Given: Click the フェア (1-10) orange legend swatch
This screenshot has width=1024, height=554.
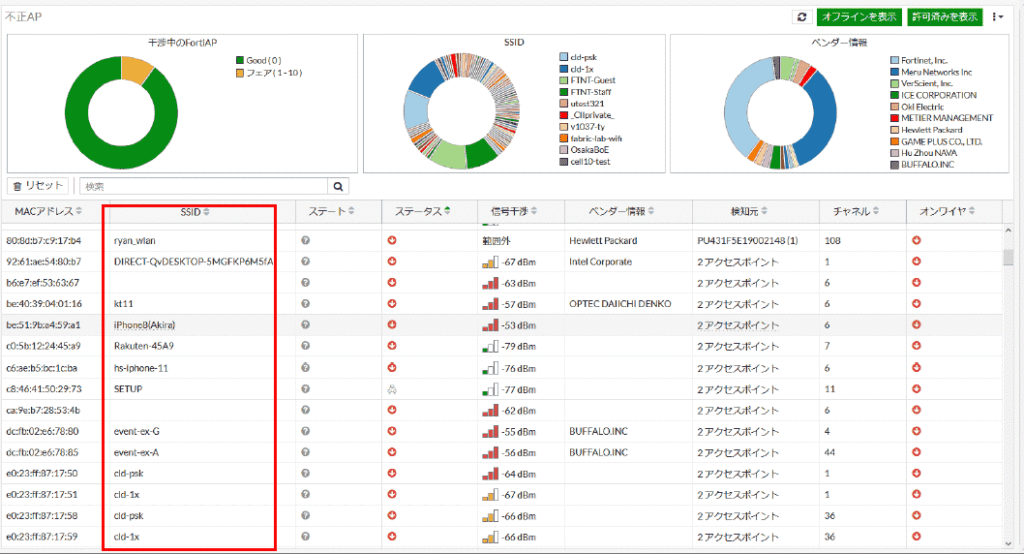Looking at the screenshot, I should pyautogui.click(x=240, y=73).
